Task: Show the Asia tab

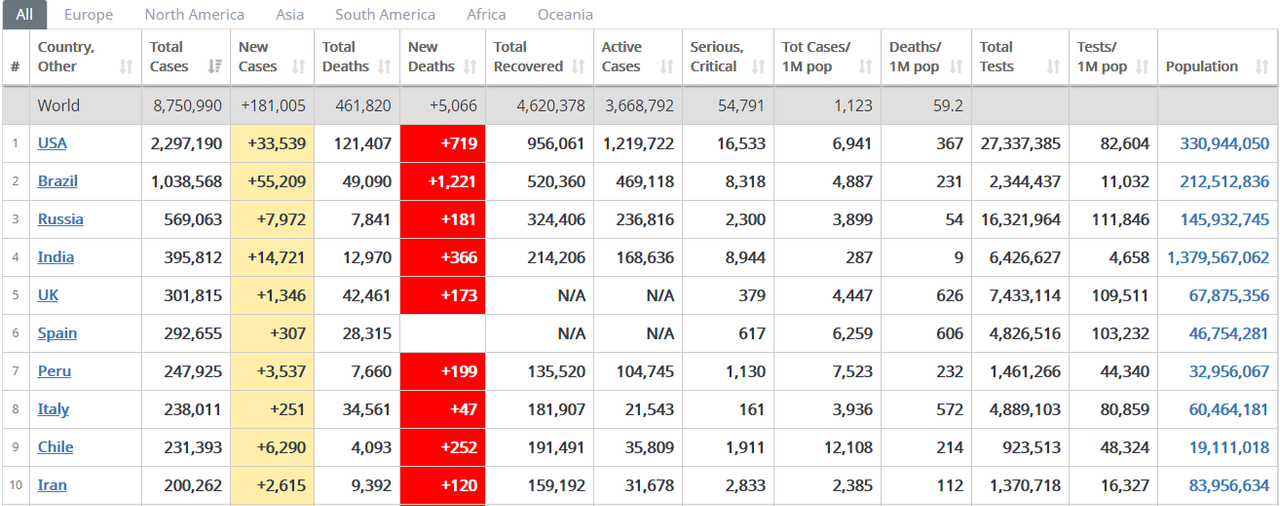Action: tap(290, 15)
